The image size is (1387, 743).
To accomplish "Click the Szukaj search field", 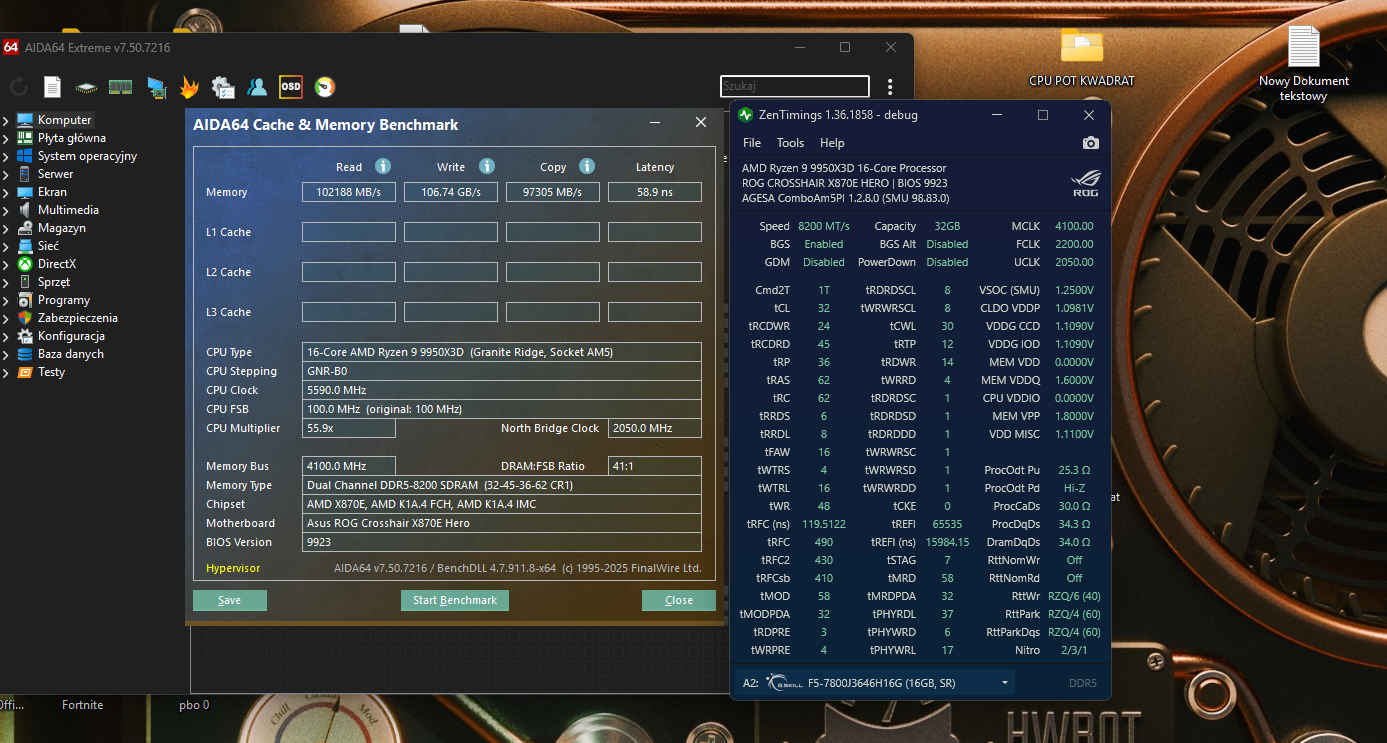I will [x=794, y=87].
